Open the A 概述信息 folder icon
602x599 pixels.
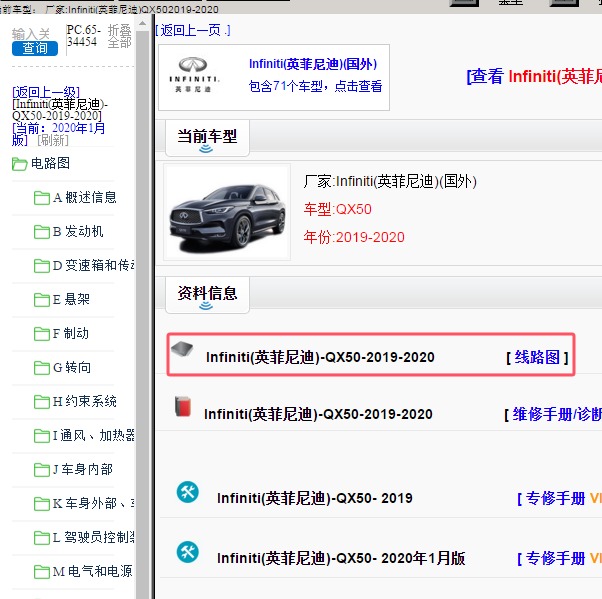click(x=41, y=198)
